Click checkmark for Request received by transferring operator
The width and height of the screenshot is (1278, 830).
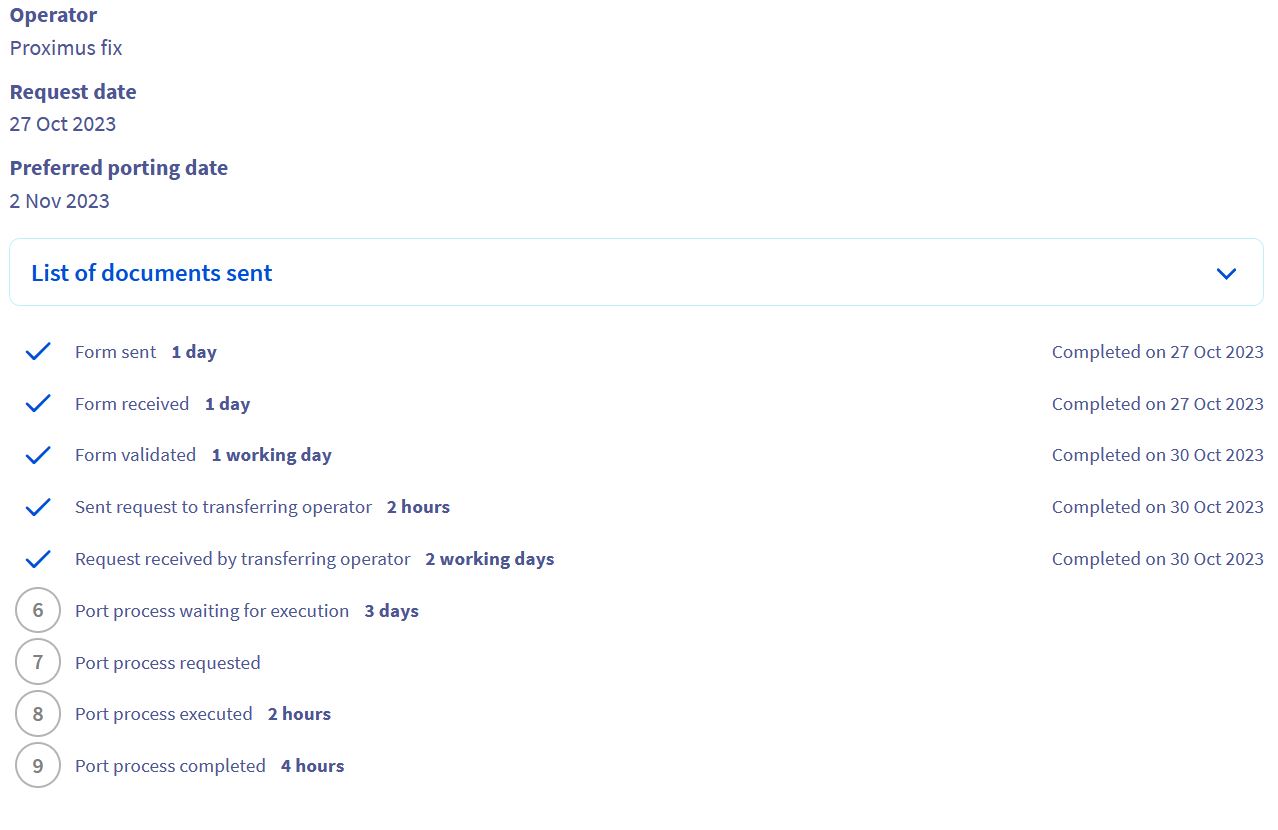pos(38,559)
